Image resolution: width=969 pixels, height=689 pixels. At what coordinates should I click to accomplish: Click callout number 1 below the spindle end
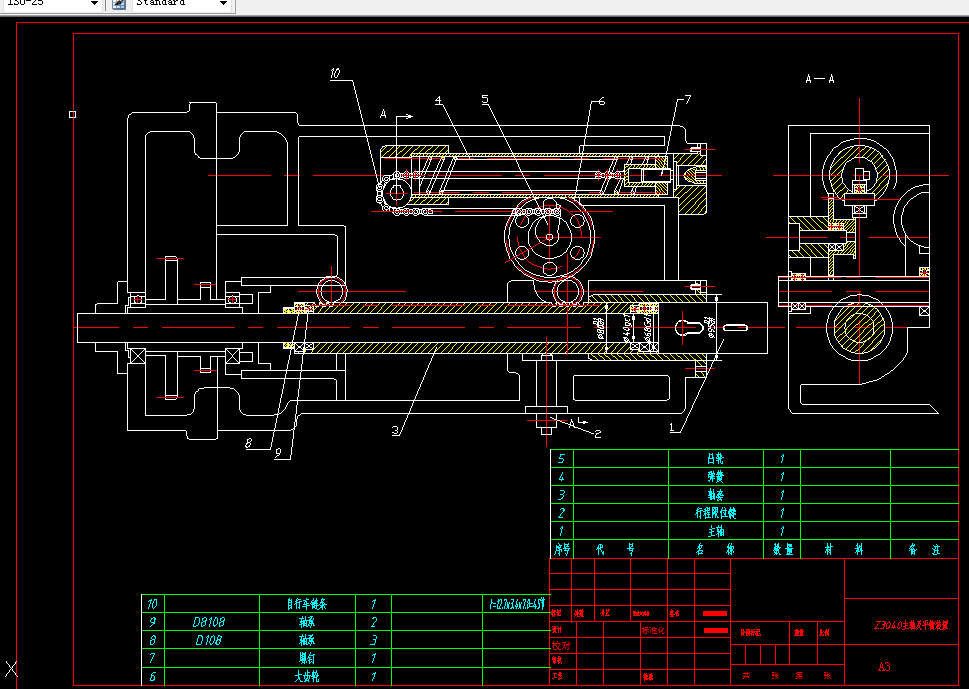673,427
